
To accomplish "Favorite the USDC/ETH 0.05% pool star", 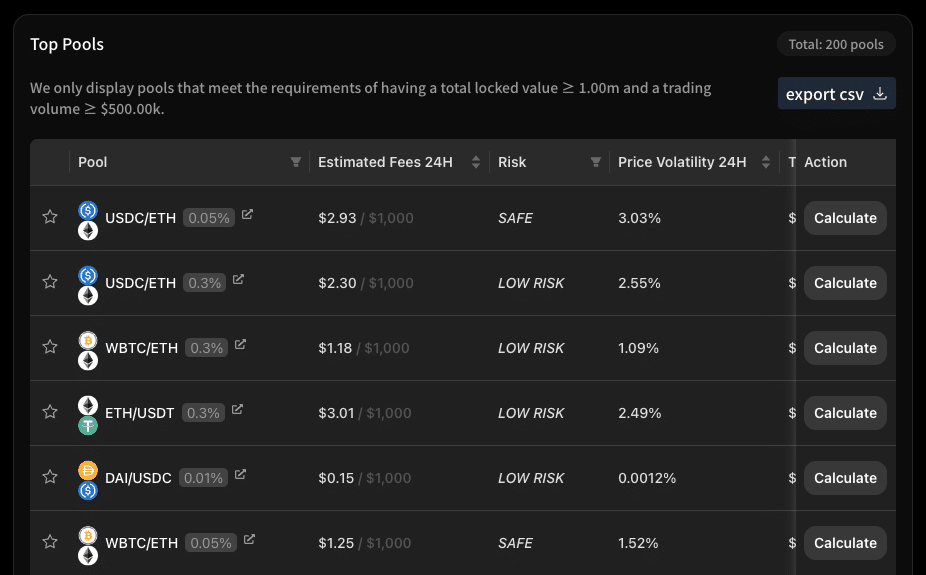I will (50, 217).
